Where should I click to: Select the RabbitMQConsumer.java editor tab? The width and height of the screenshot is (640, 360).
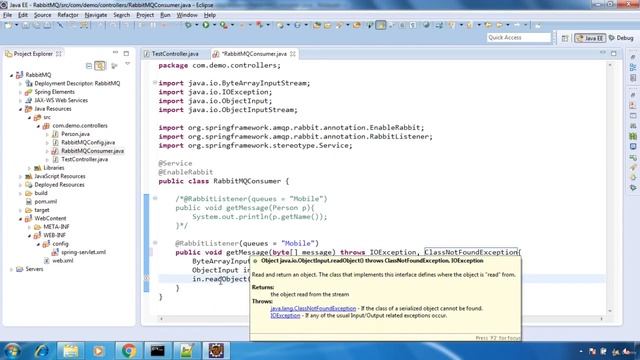click(254, 54)
